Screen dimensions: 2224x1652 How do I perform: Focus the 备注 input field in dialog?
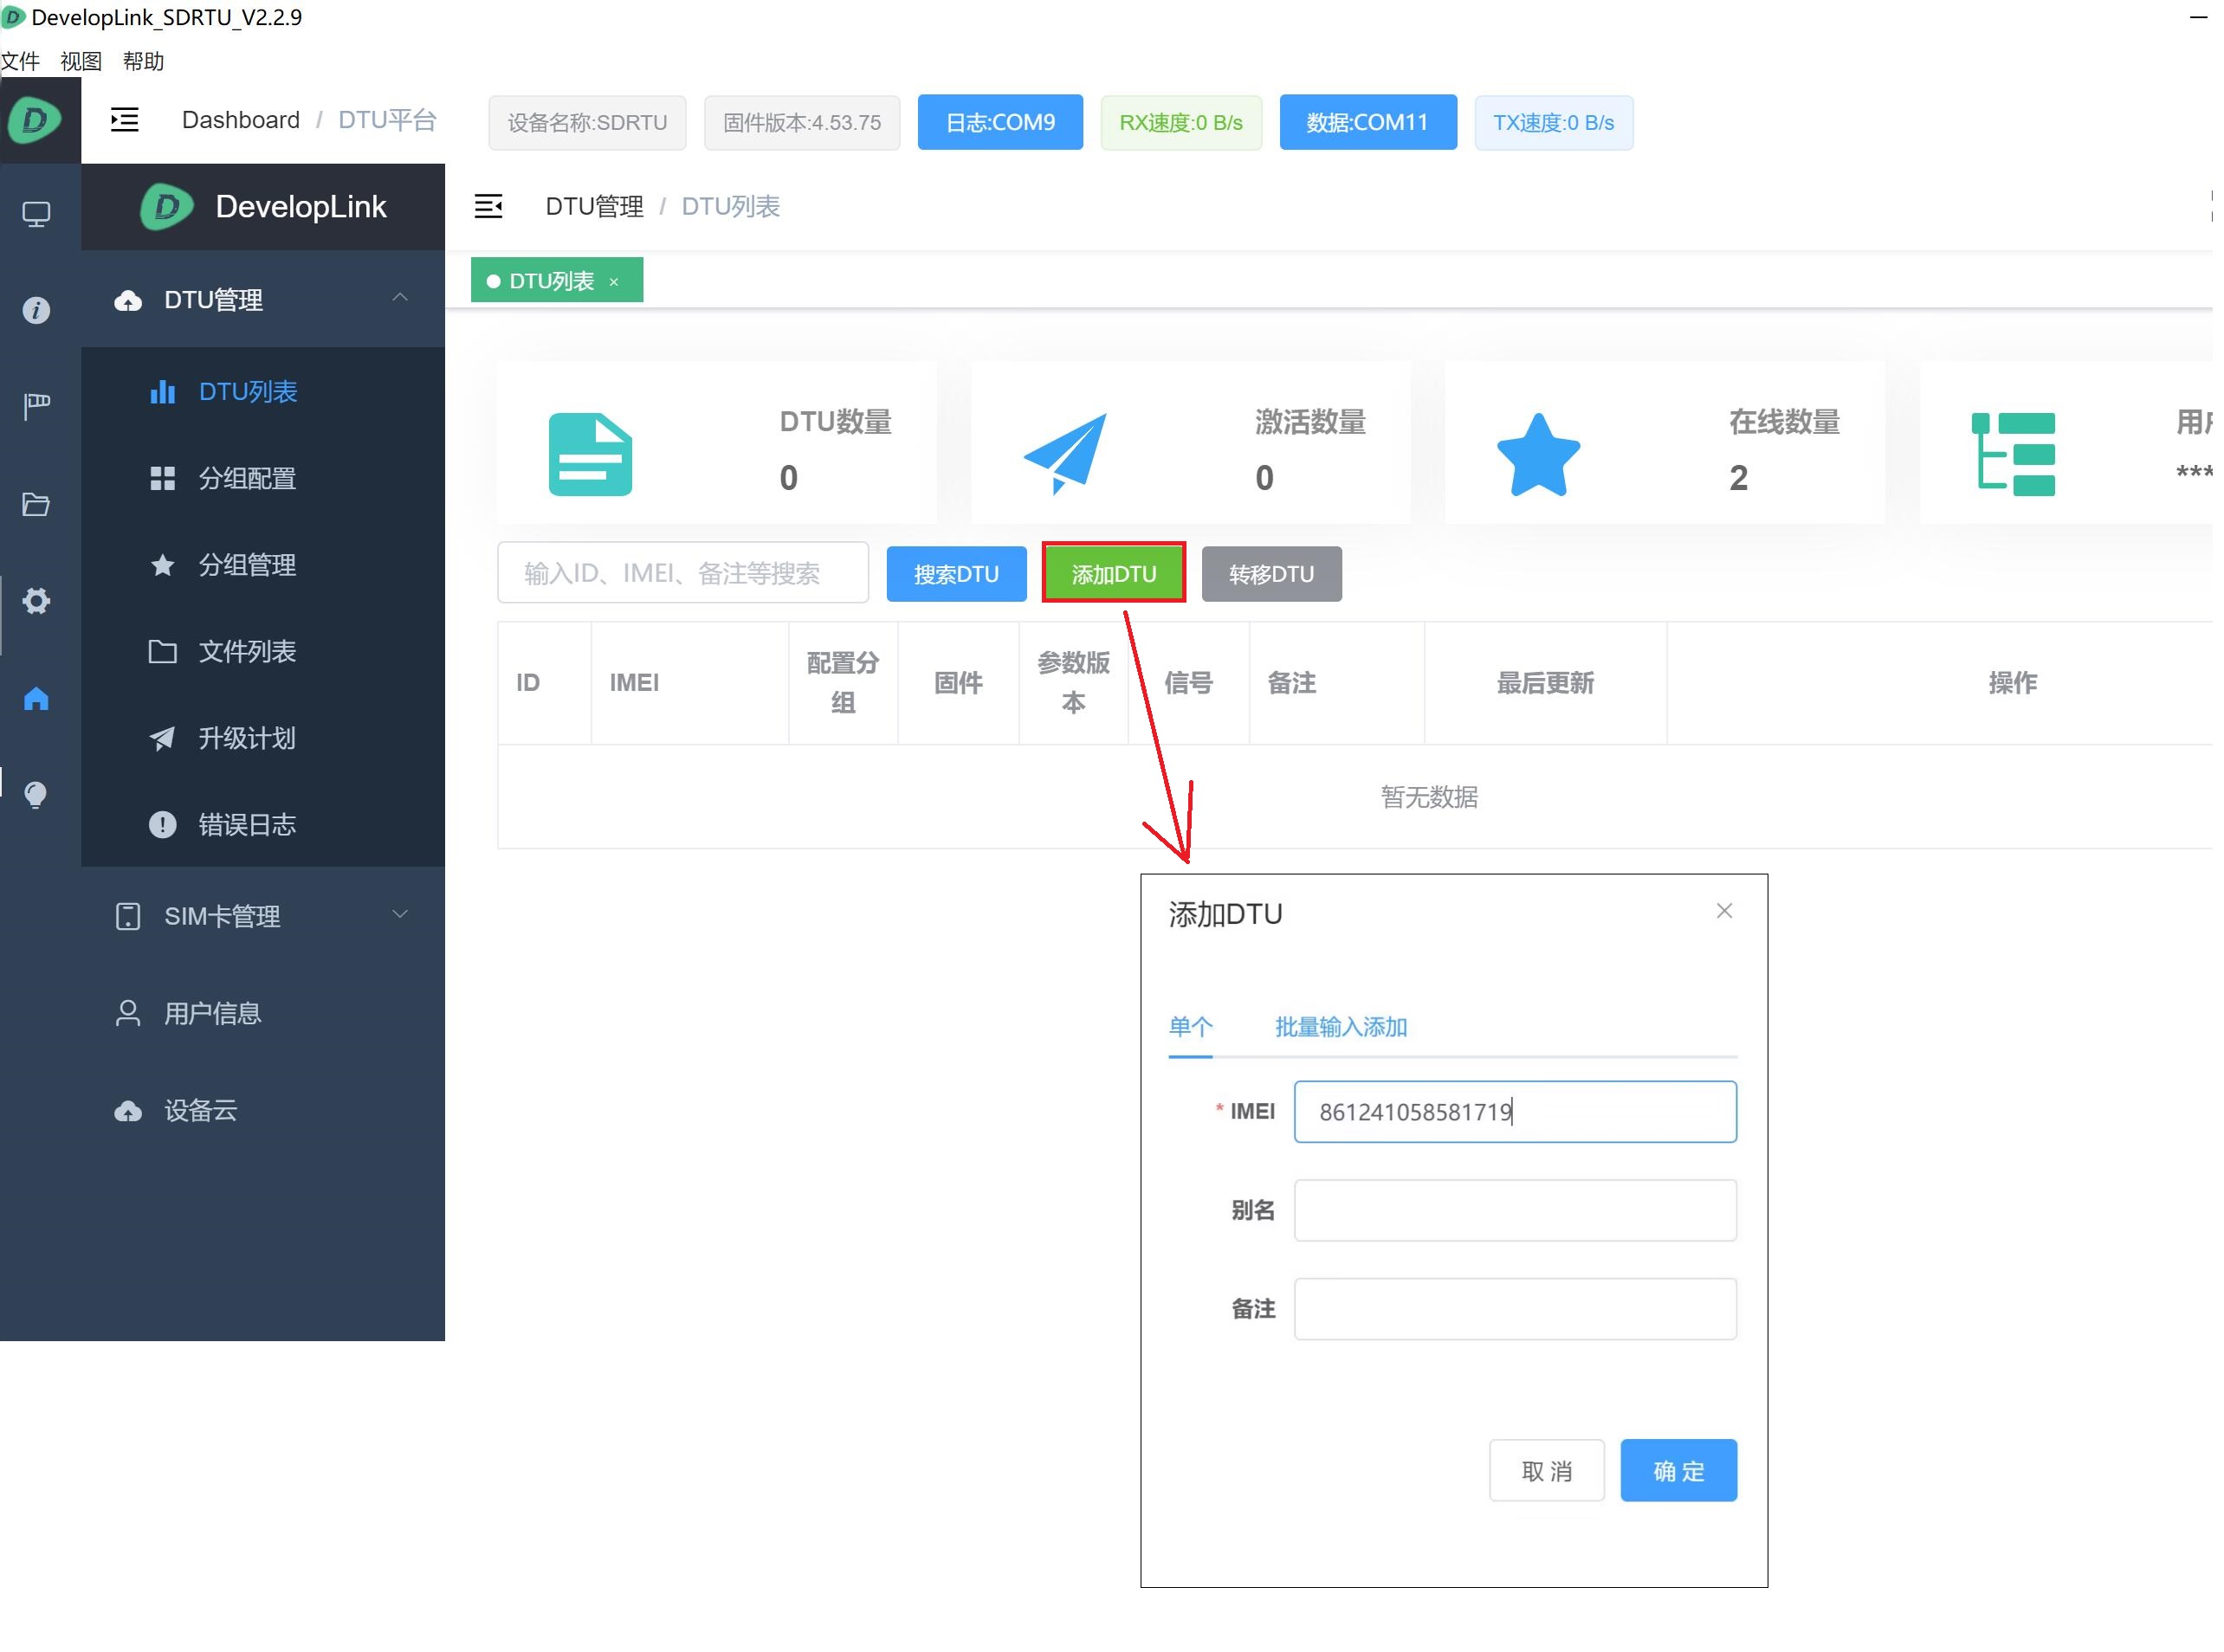click(1515, 1309)
